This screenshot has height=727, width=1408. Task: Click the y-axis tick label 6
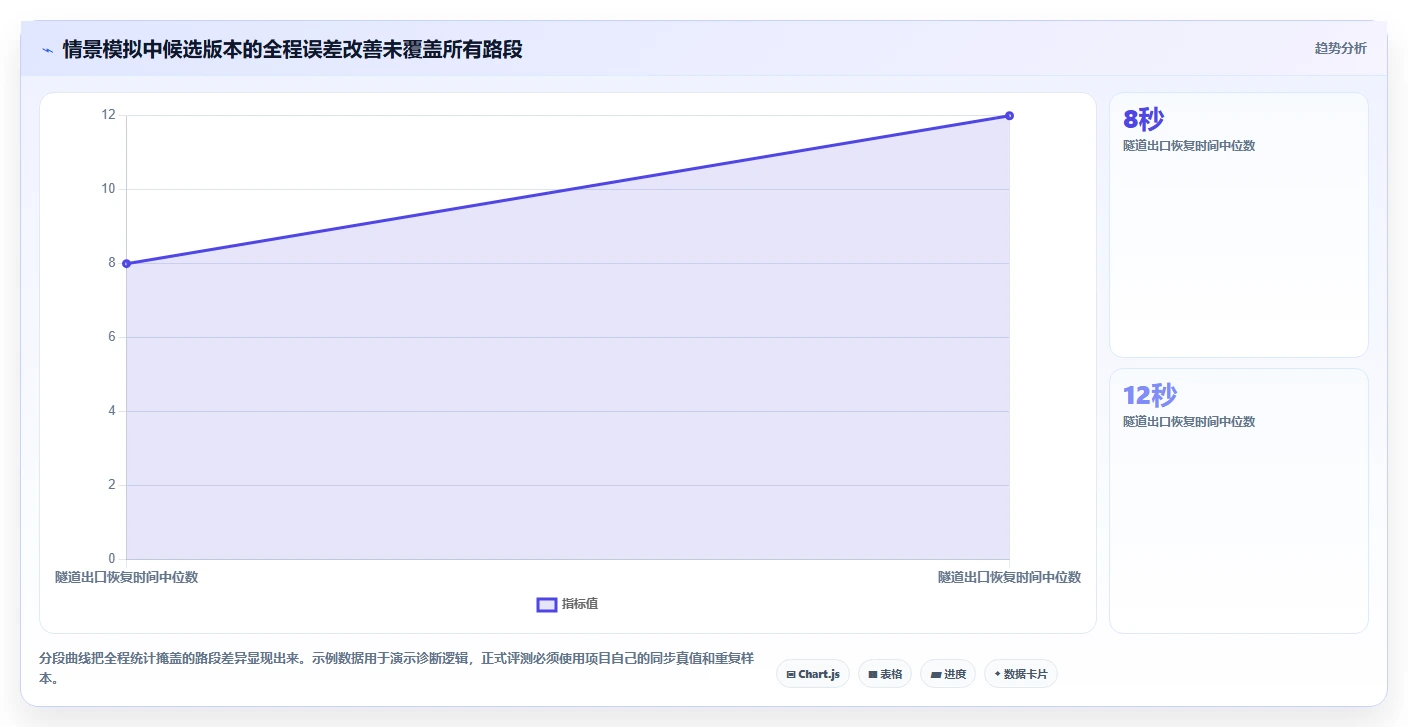(112, 337)
